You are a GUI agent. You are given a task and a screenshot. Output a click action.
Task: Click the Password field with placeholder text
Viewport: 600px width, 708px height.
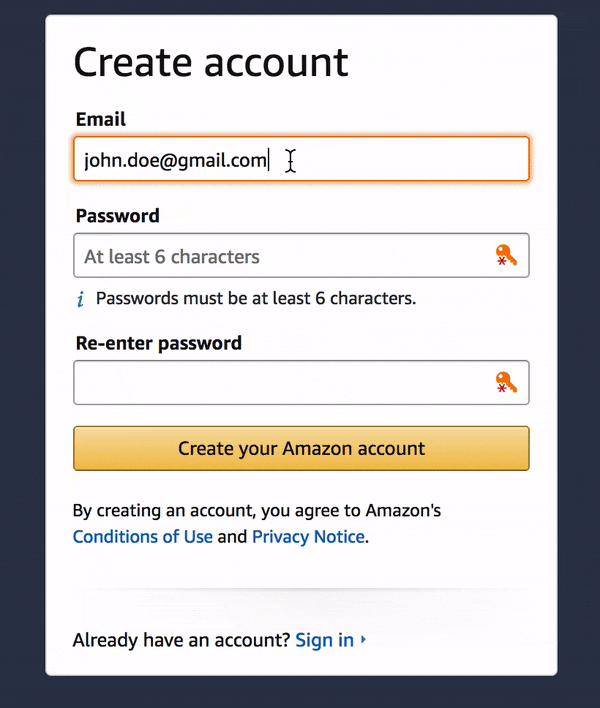click(x=280, y=256)
